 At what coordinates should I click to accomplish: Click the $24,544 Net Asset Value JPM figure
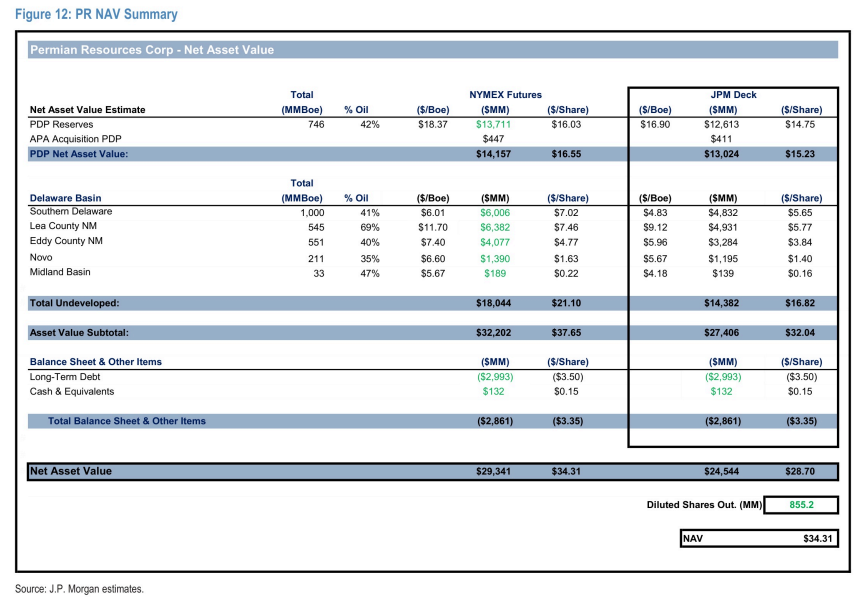721,472
